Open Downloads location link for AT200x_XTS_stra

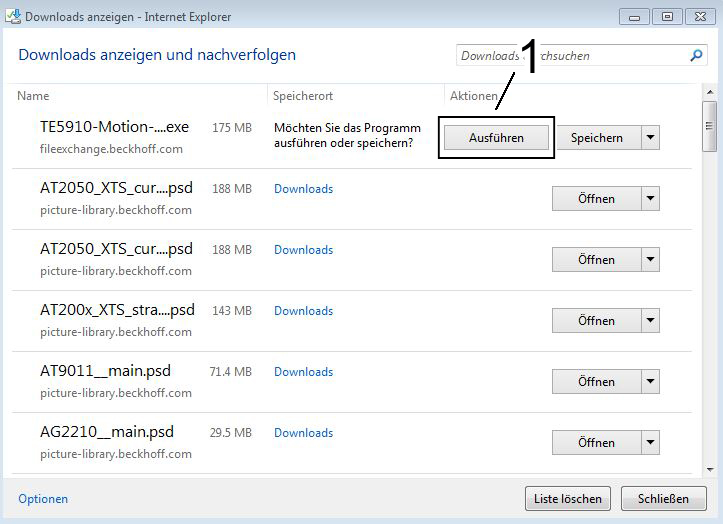click(303, 310)
